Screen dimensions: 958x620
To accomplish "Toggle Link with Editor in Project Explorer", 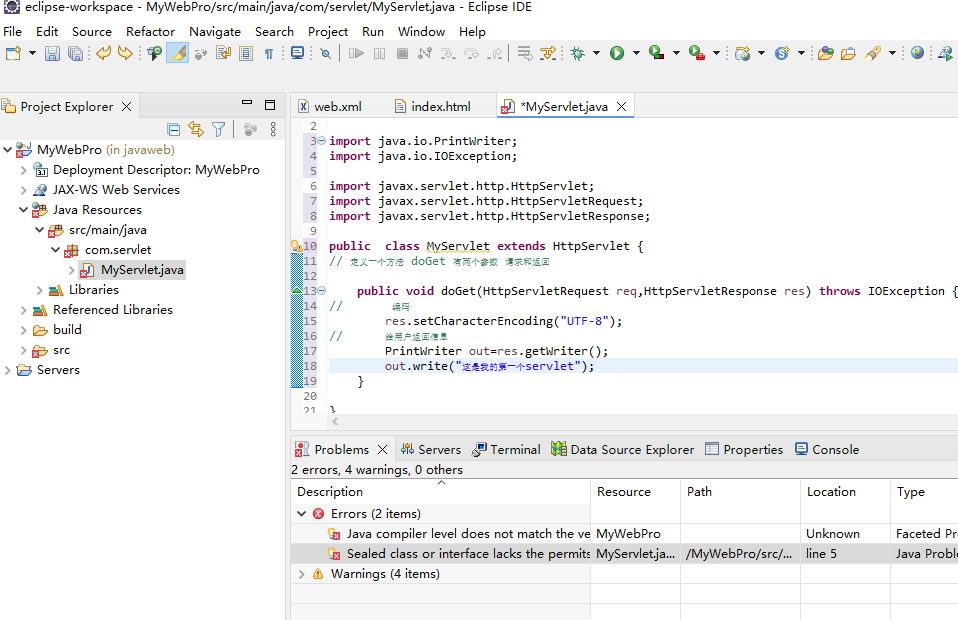I will tap(196, 129).
